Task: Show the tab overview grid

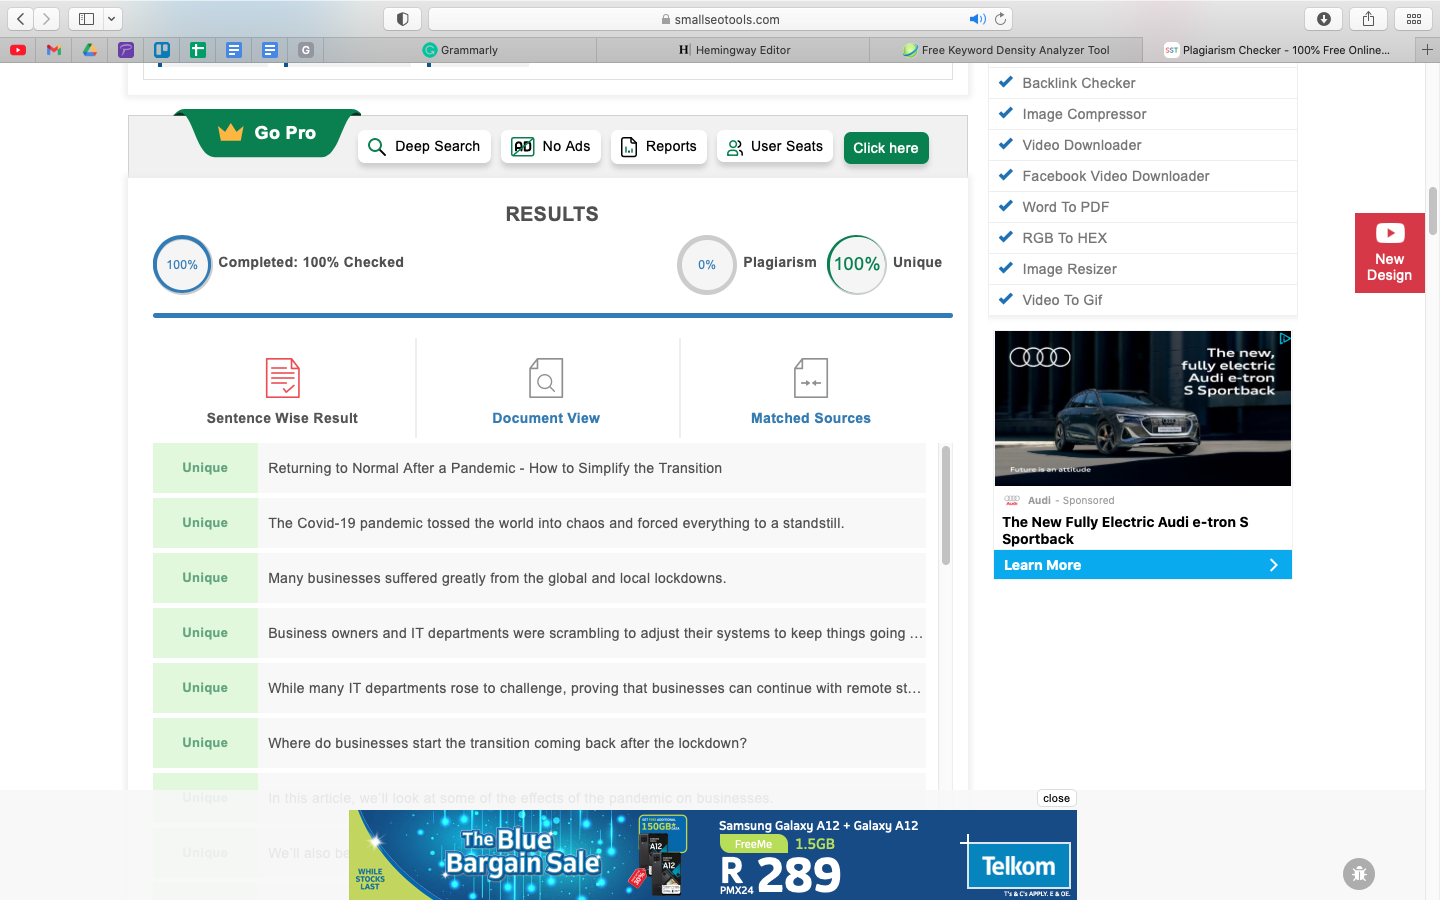Action: click(1413, 18)
